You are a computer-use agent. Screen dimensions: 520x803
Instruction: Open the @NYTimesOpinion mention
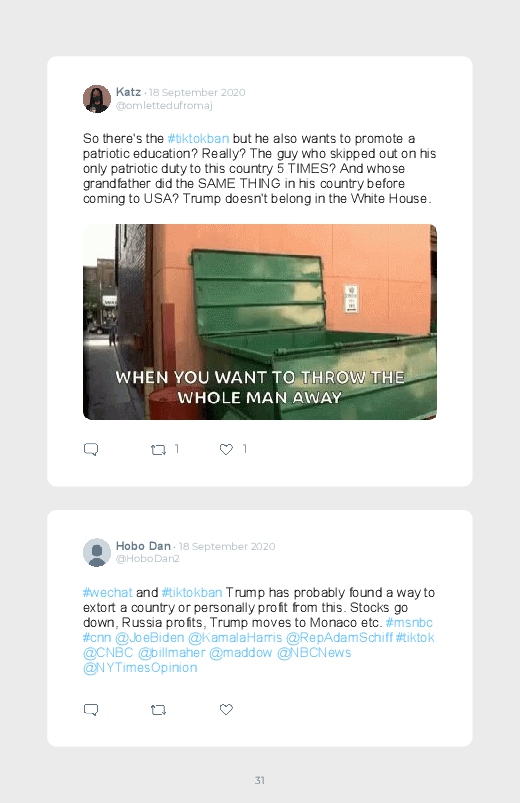point(140,668)
